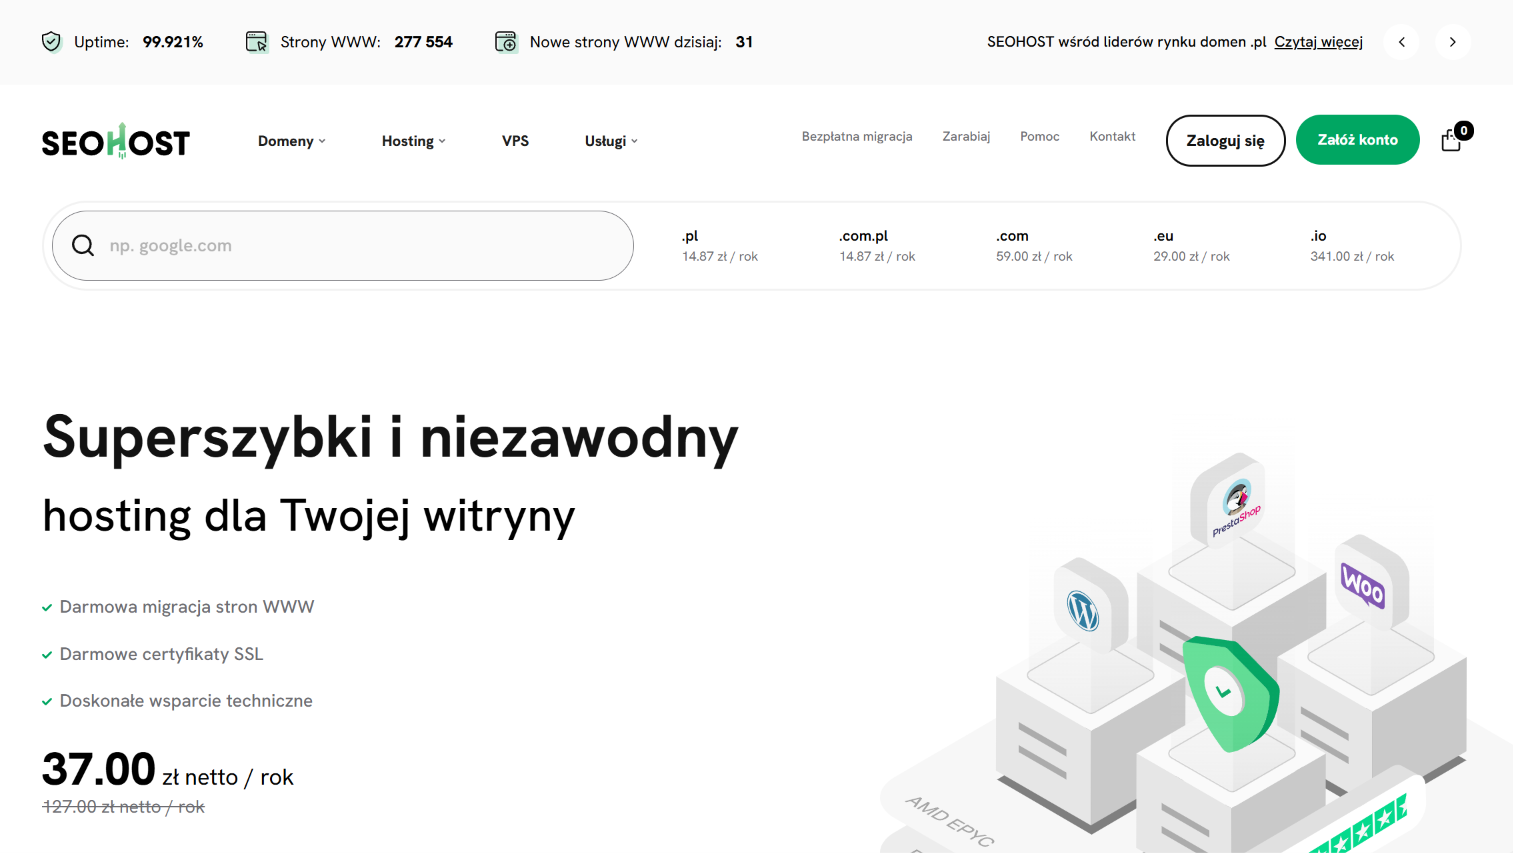Click the new websites today icon
Image resolution: width=1513 pixels, height=853 pixels.
506,42
